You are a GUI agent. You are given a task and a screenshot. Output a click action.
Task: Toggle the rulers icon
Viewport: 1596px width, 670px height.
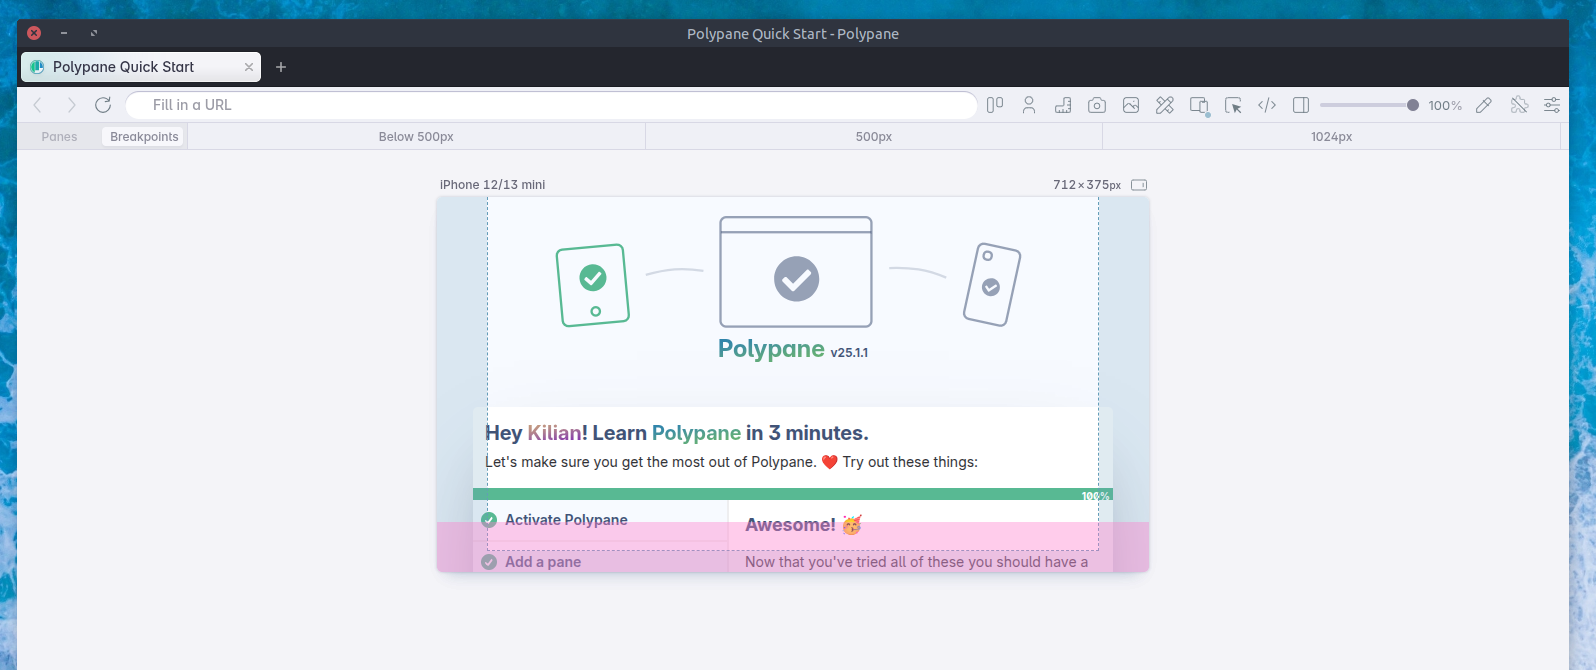(x=1063, y=105)
